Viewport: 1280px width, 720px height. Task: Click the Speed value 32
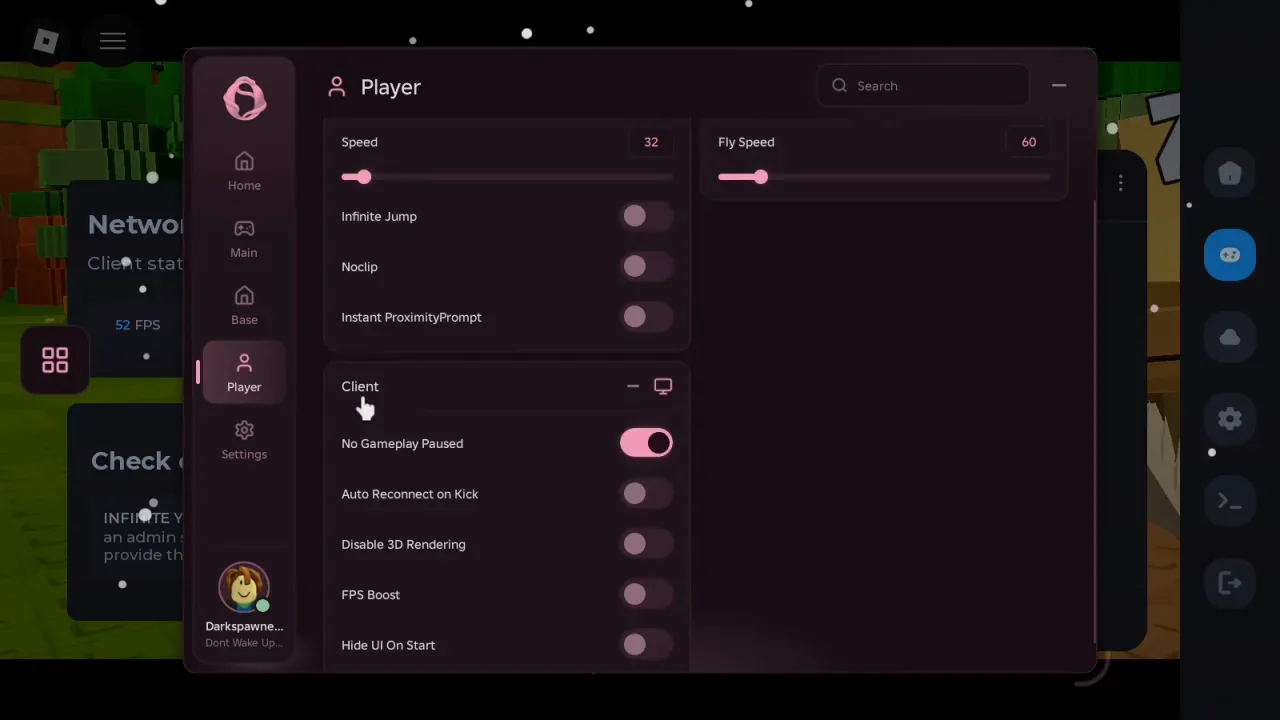[651, 142]
